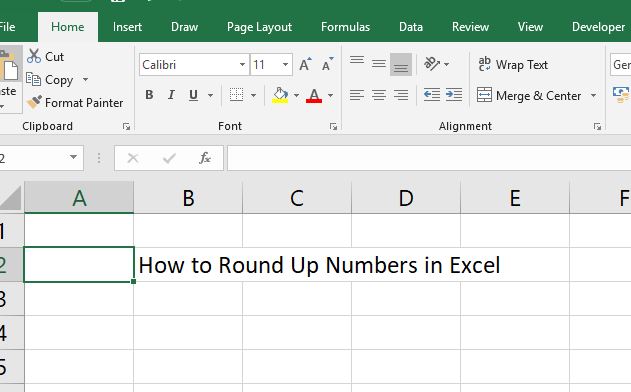The width and height of the screenshot is (631, 392).
Task: Click the Cut scissors icon
Action: pyautogui.click(x=34, y=56)
